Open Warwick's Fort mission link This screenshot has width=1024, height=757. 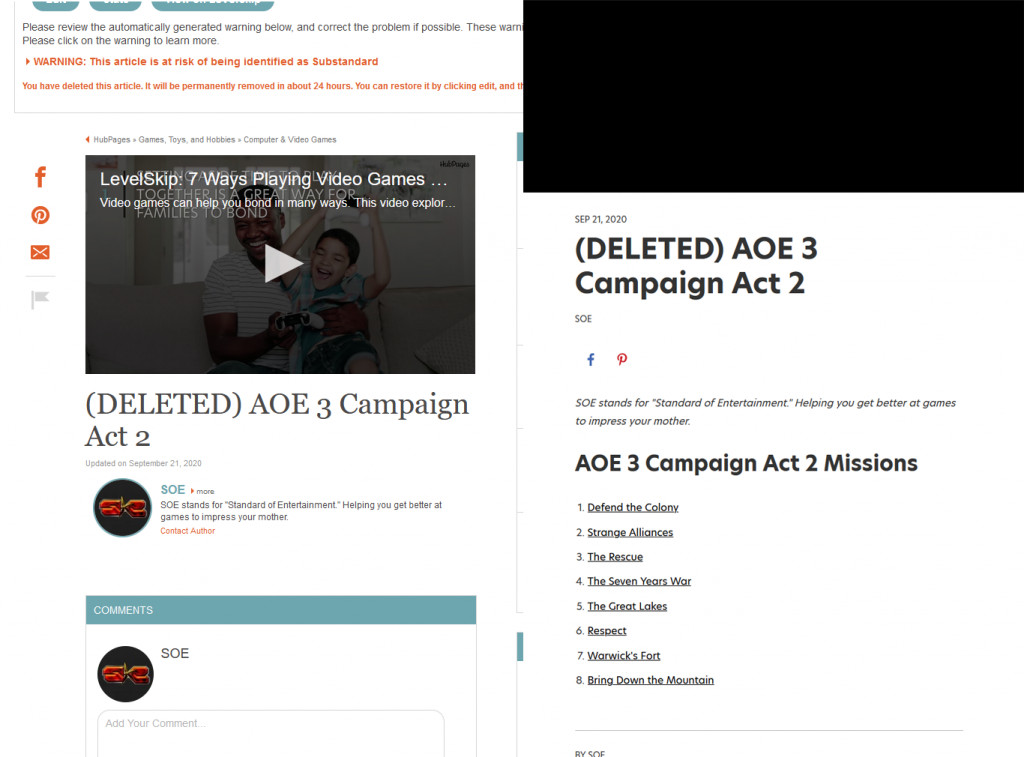[x=624, y=656]
